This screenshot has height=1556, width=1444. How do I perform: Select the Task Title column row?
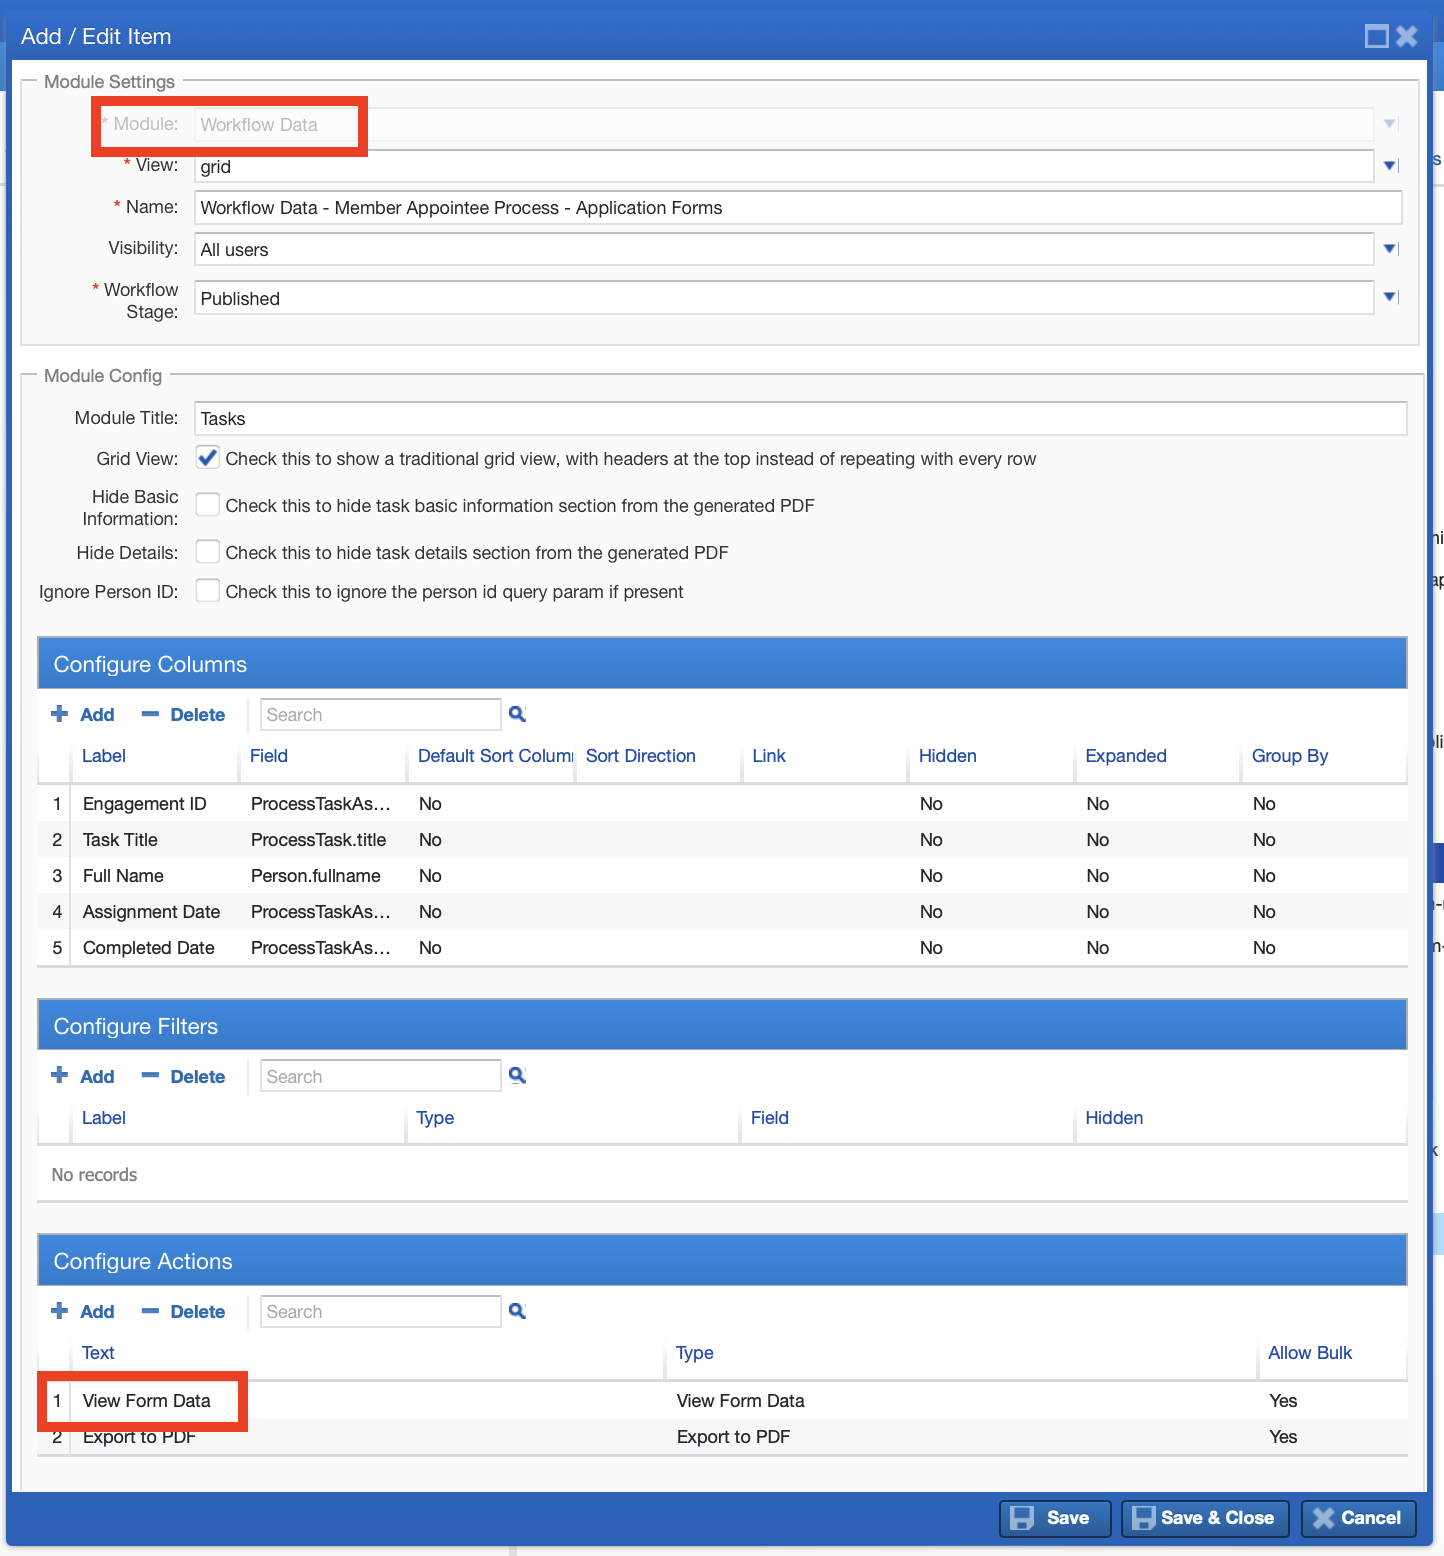pos(722,840)
